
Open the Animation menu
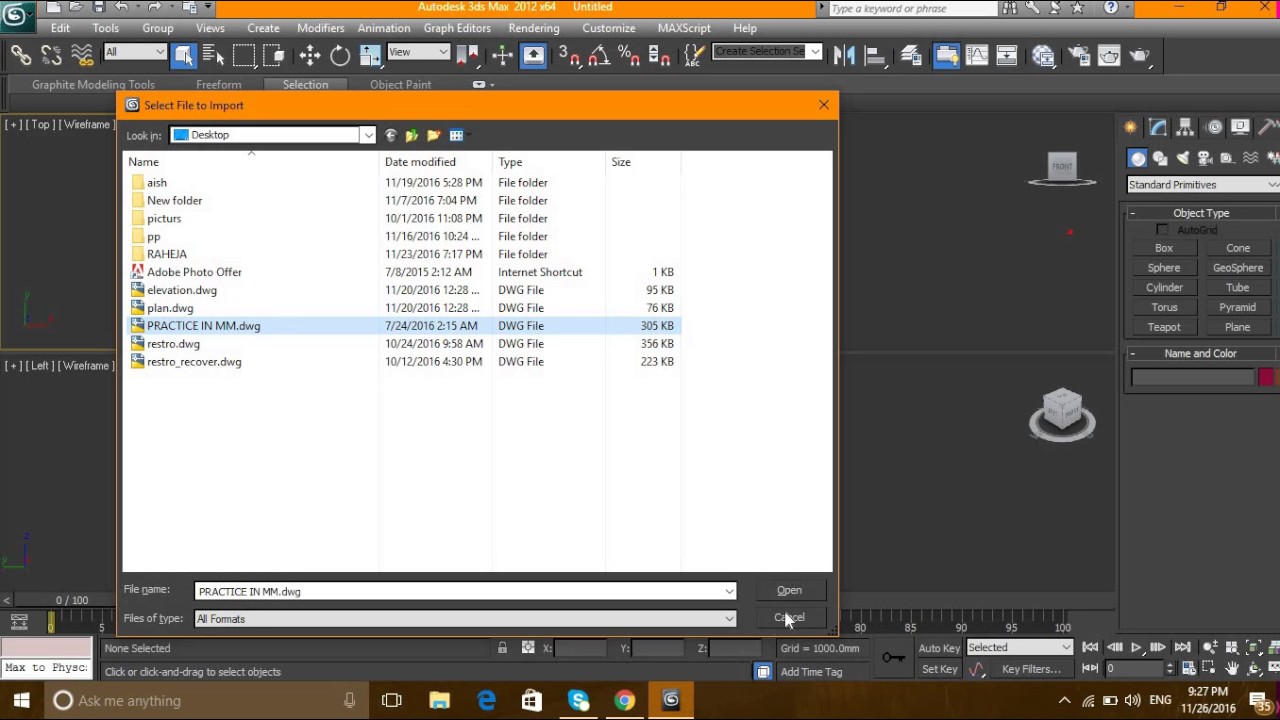point(384,28)
